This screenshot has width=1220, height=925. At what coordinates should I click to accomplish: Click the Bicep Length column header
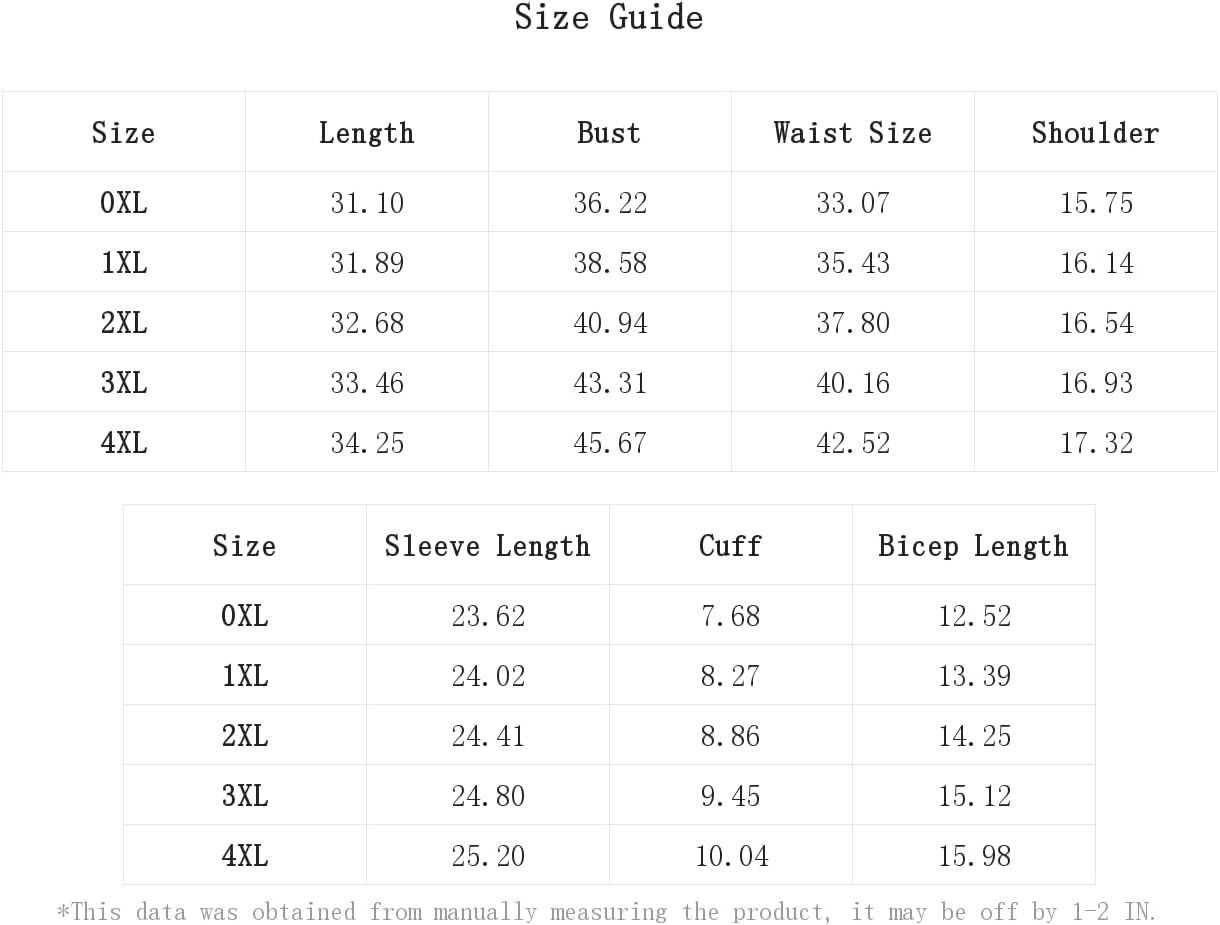(x=973, y=546)
